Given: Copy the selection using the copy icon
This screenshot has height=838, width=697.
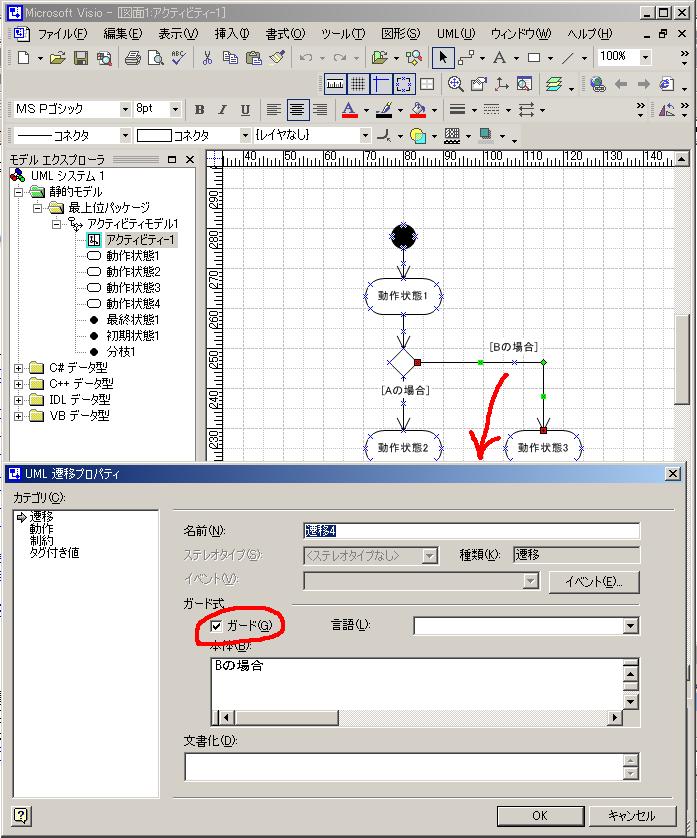Looking at the screenshot, I should [x=230, y=58].
